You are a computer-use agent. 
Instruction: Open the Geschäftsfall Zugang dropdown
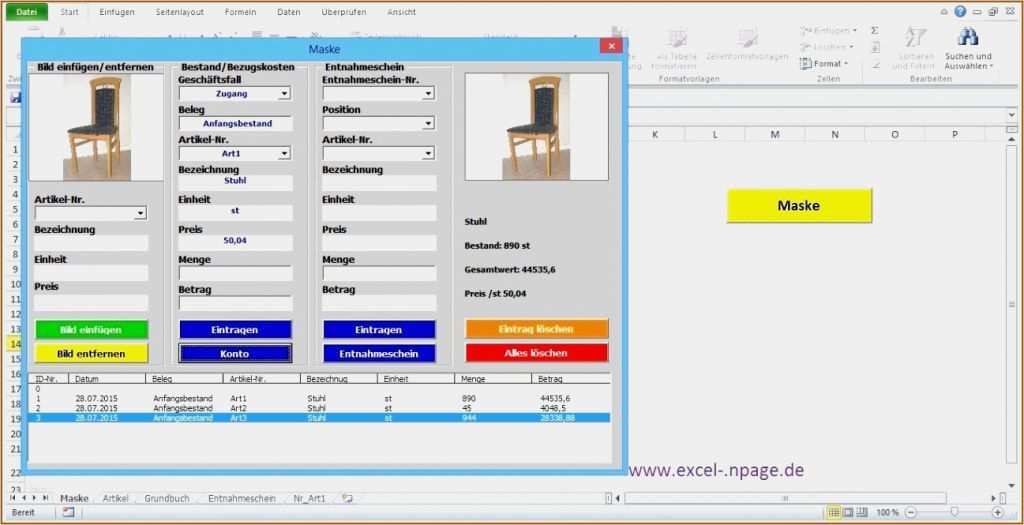click(284, 94)
